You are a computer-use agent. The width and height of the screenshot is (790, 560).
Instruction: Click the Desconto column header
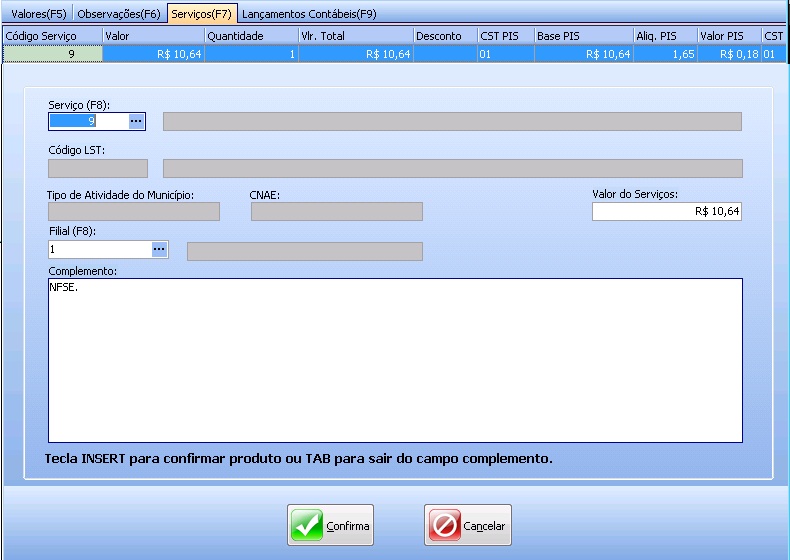pyautogui.click(x=444, y=36)
